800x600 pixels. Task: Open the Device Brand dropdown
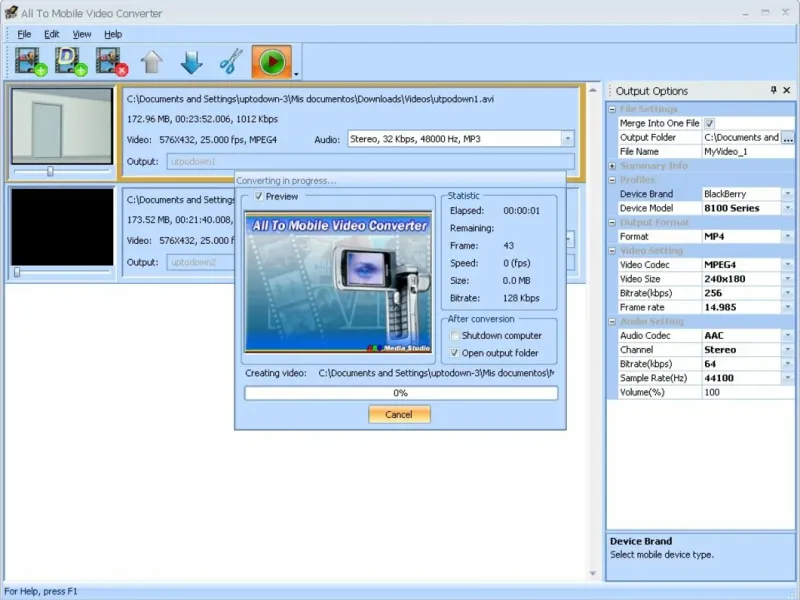tap(788, 194)
